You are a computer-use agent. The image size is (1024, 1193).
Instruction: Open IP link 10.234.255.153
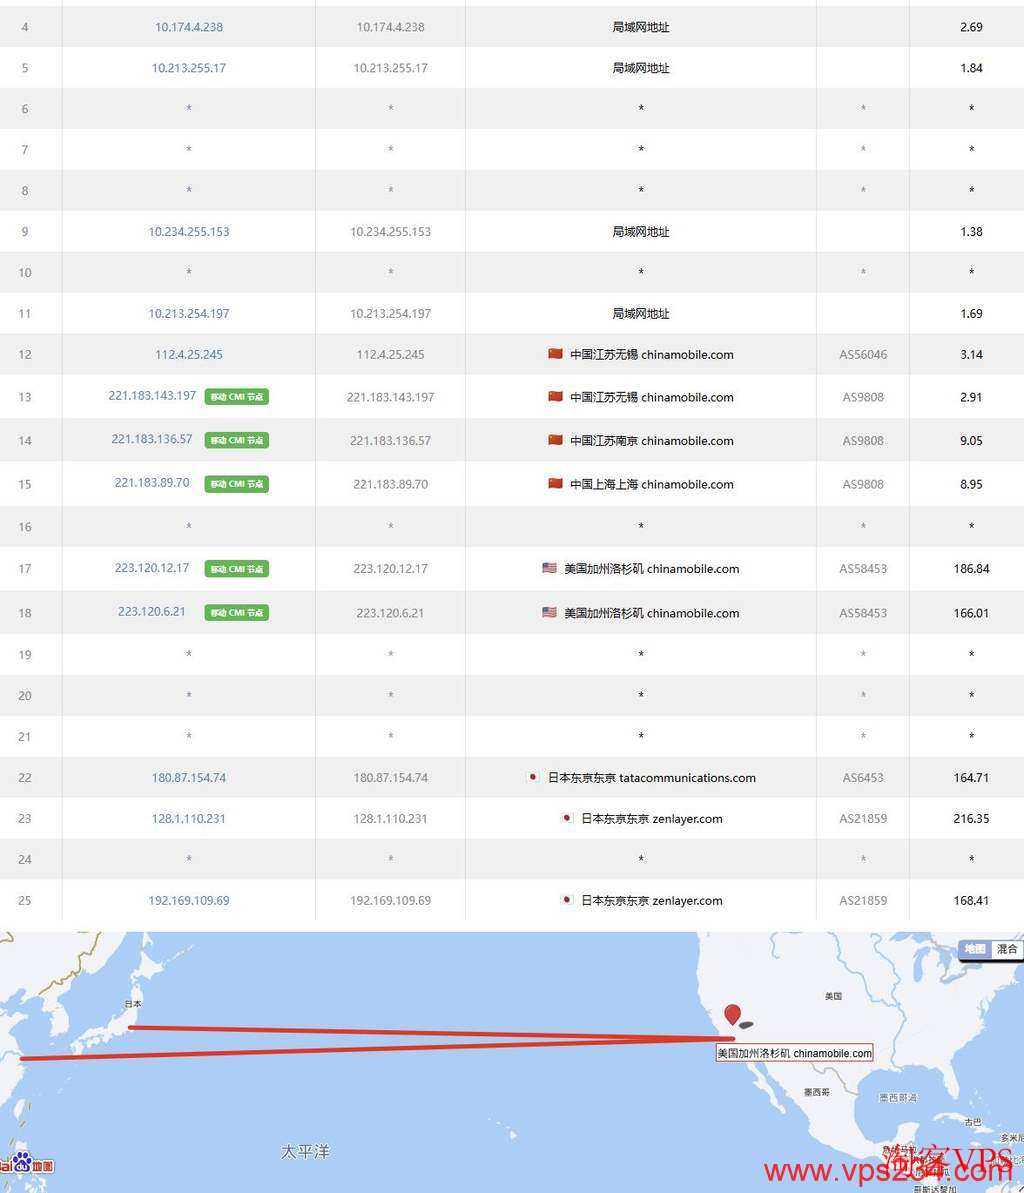click(x=189, y=231)
